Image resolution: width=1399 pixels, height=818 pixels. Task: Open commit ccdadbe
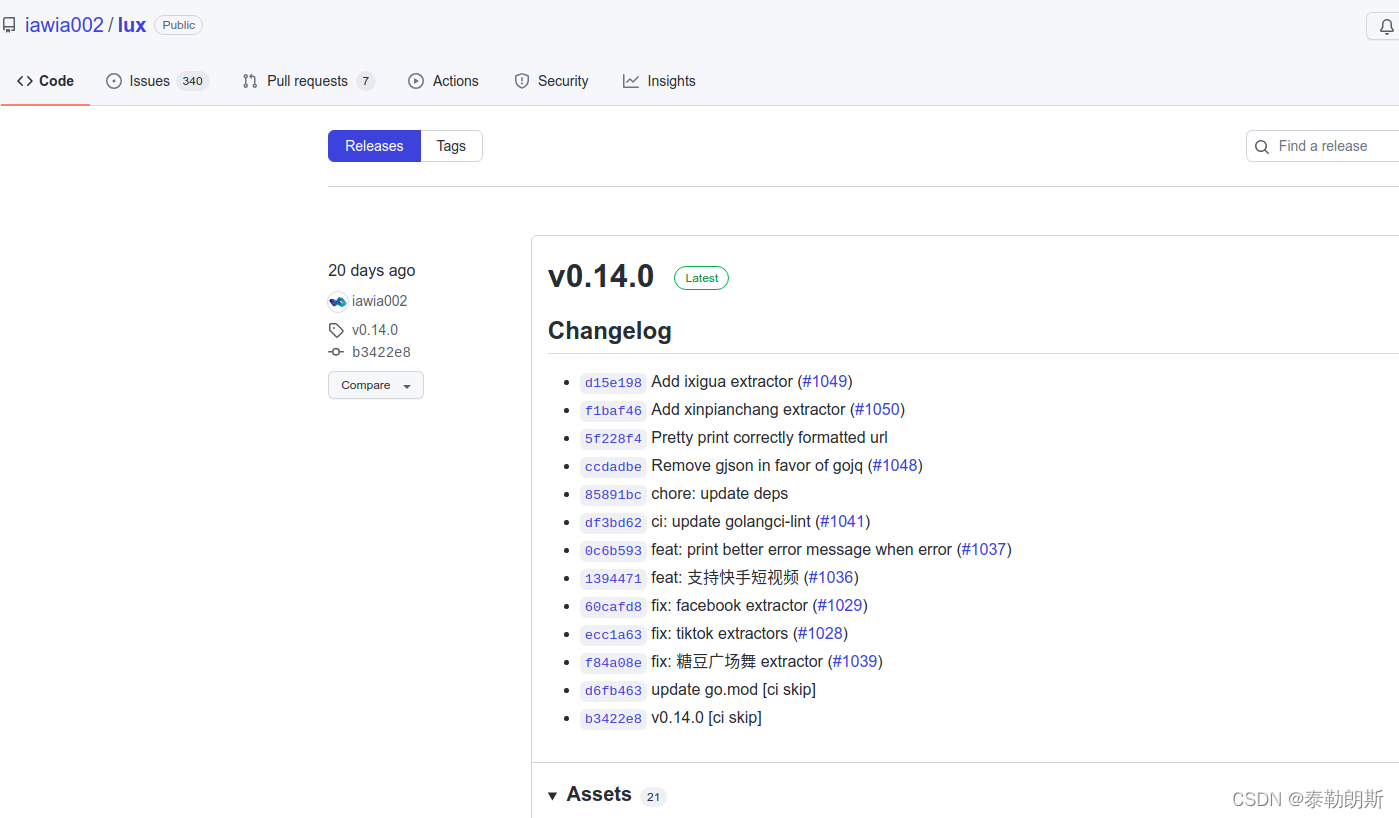coord(613,466)
